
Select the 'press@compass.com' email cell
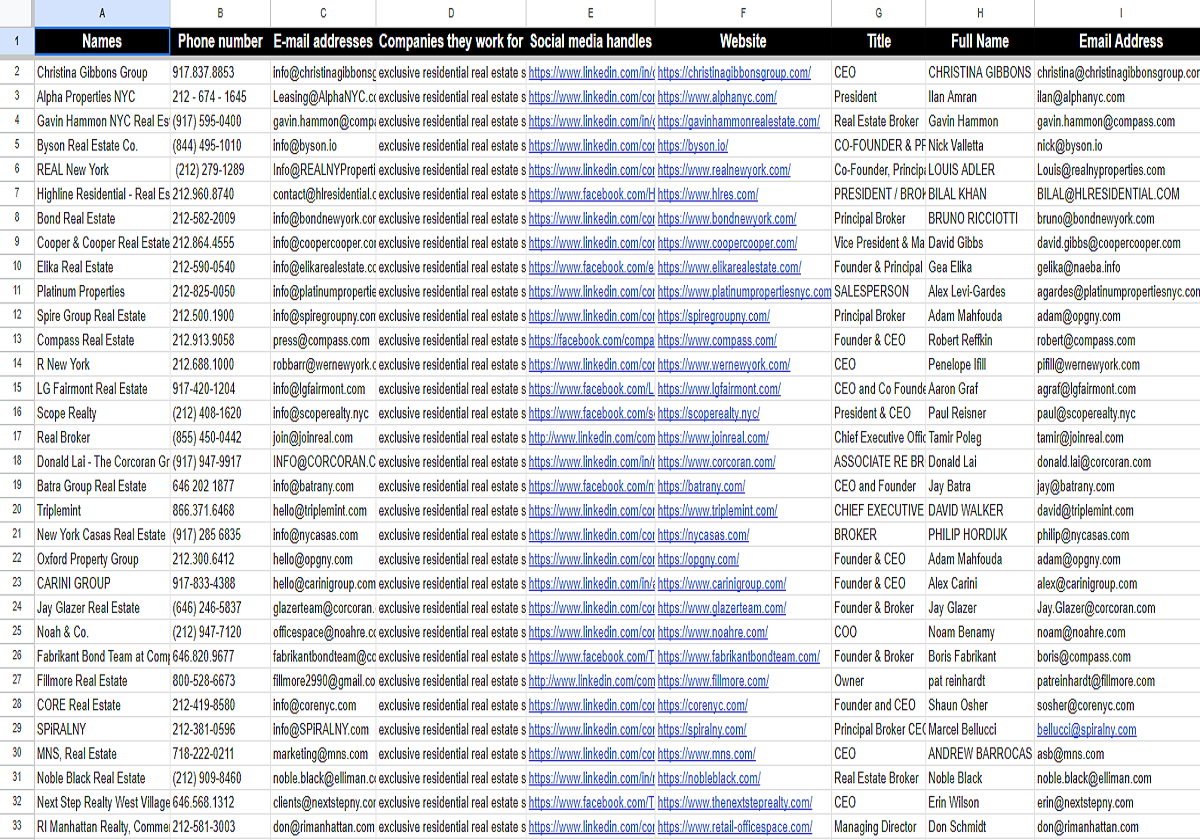point(323,340)
